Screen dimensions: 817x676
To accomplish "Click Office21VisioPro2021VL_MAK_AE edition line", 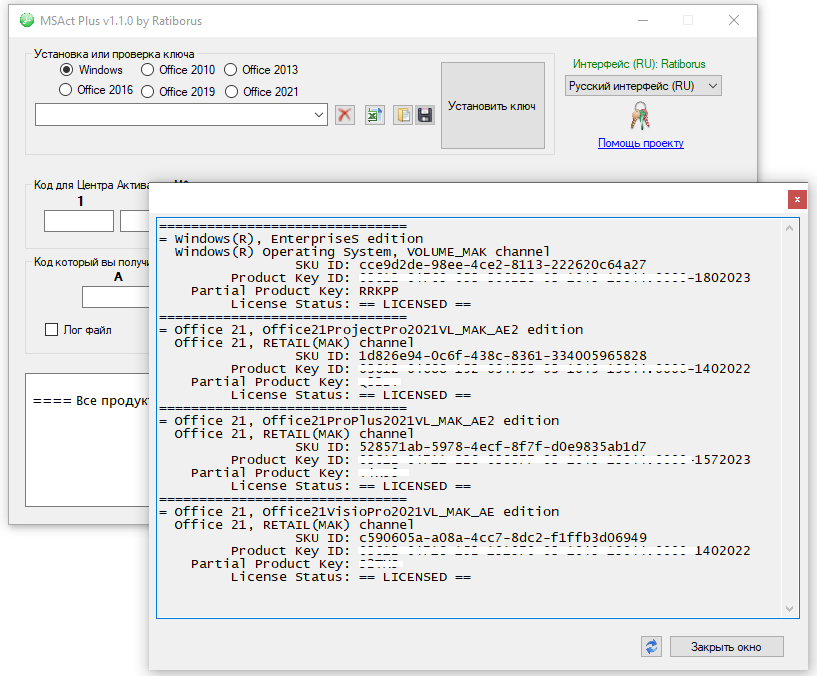I will pos(359,512).
